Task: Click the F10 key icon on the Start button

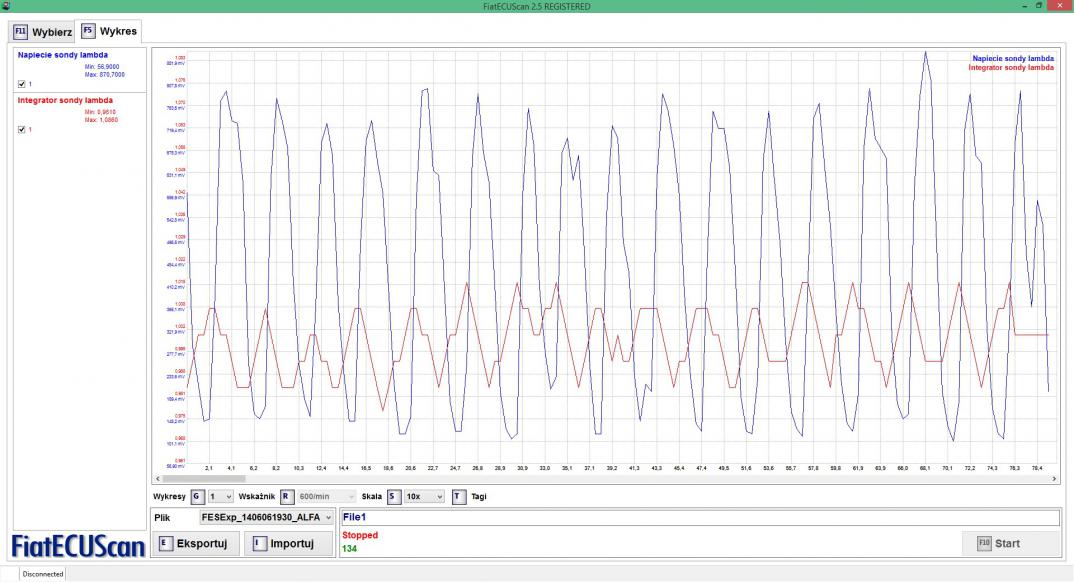Action: [x=983, y=543]
